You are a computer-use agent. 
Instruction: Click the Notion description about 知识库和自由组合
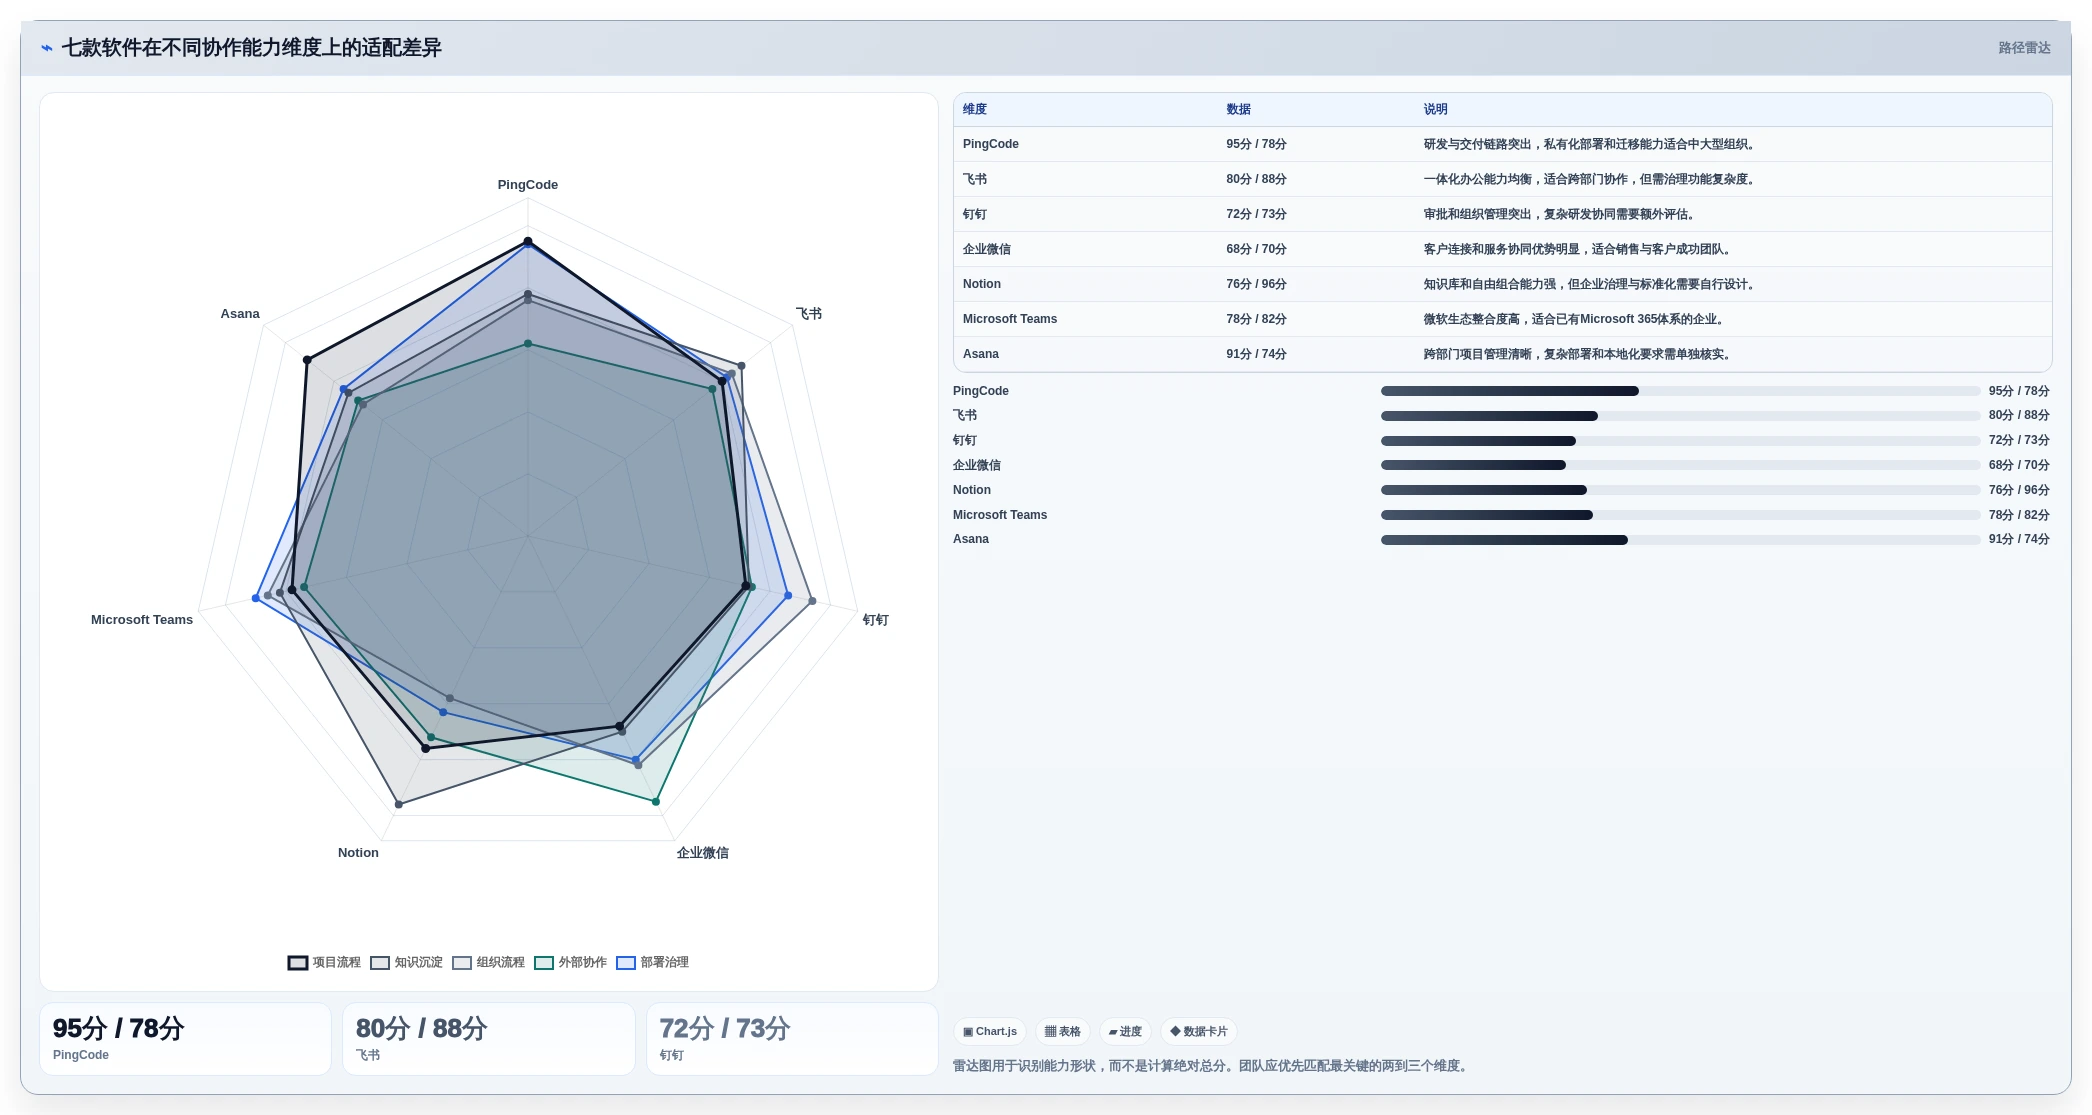click(x=1590, y=284)
